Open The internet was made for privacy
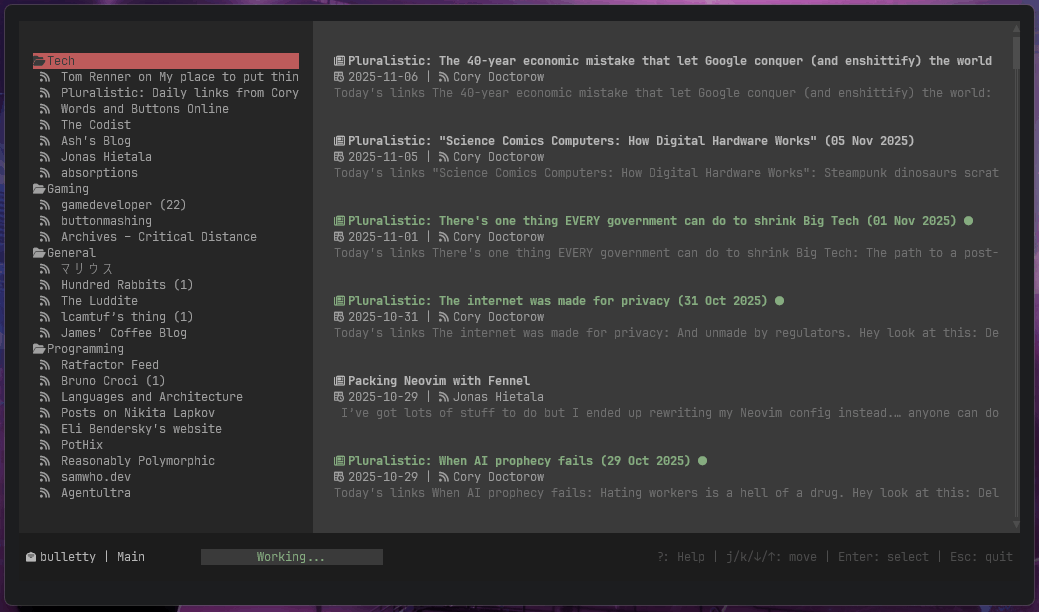Image resolution: width=1039 pixels, height=612 pixels. tap(557, 301)
